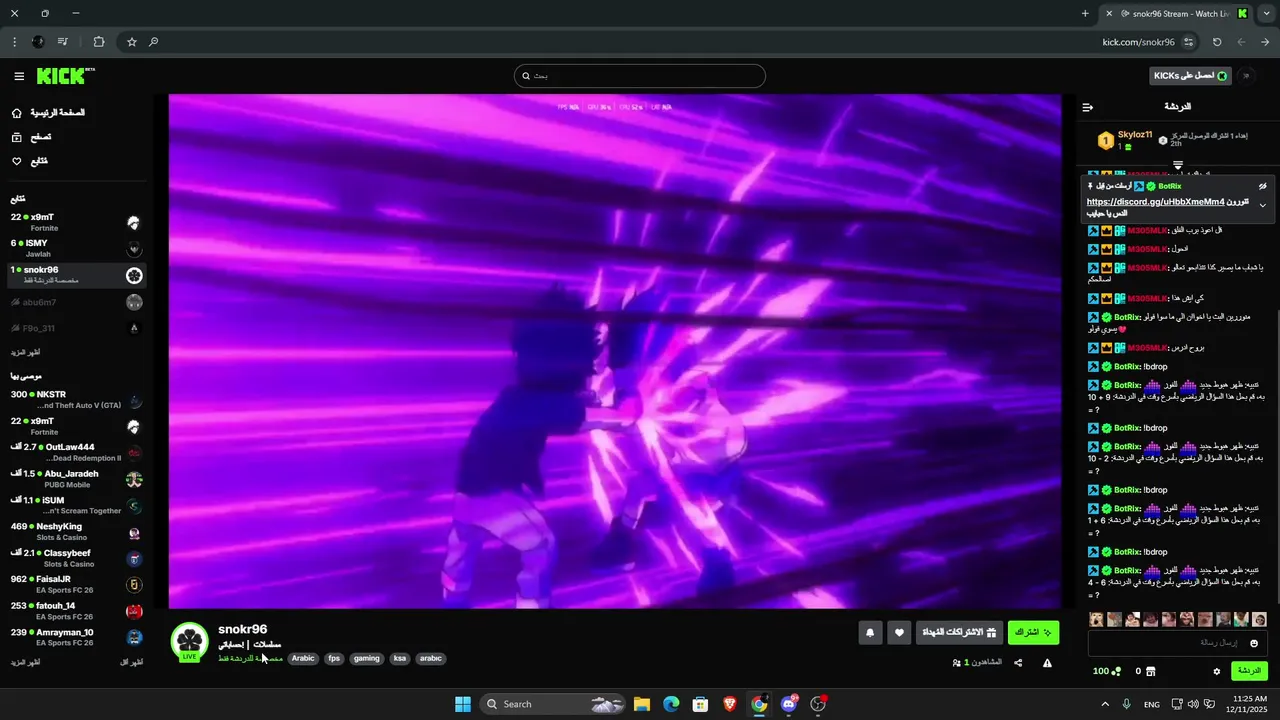Select the fps tag
The image size is (1280, 720).
334,658
